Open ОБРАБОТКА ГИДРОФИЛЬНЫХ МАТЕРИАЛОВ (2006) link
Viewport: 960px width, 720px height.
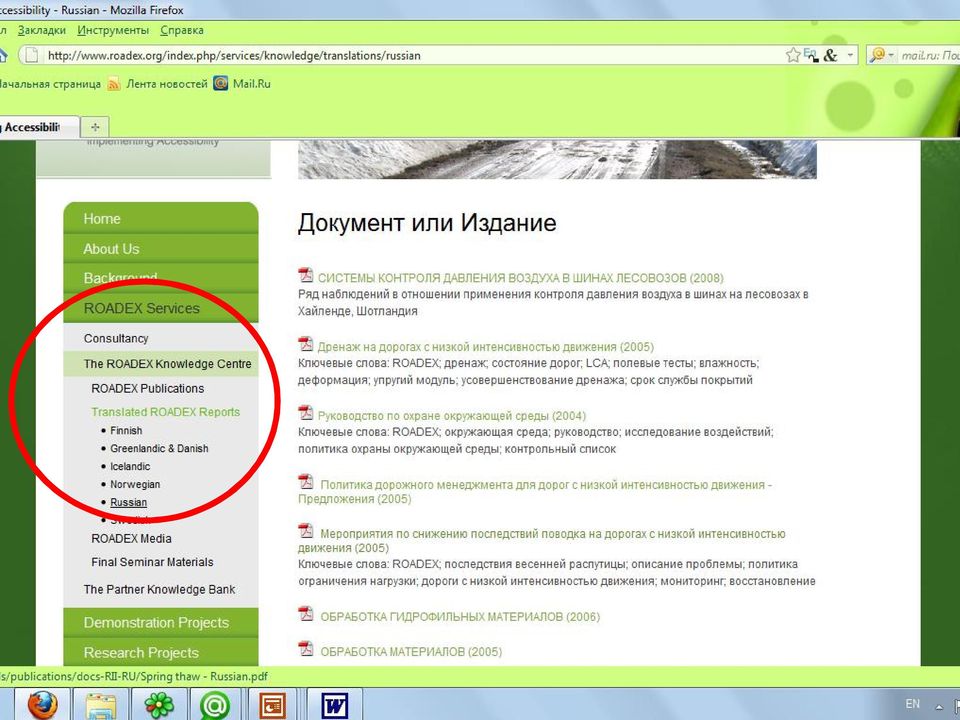point(460,617)
